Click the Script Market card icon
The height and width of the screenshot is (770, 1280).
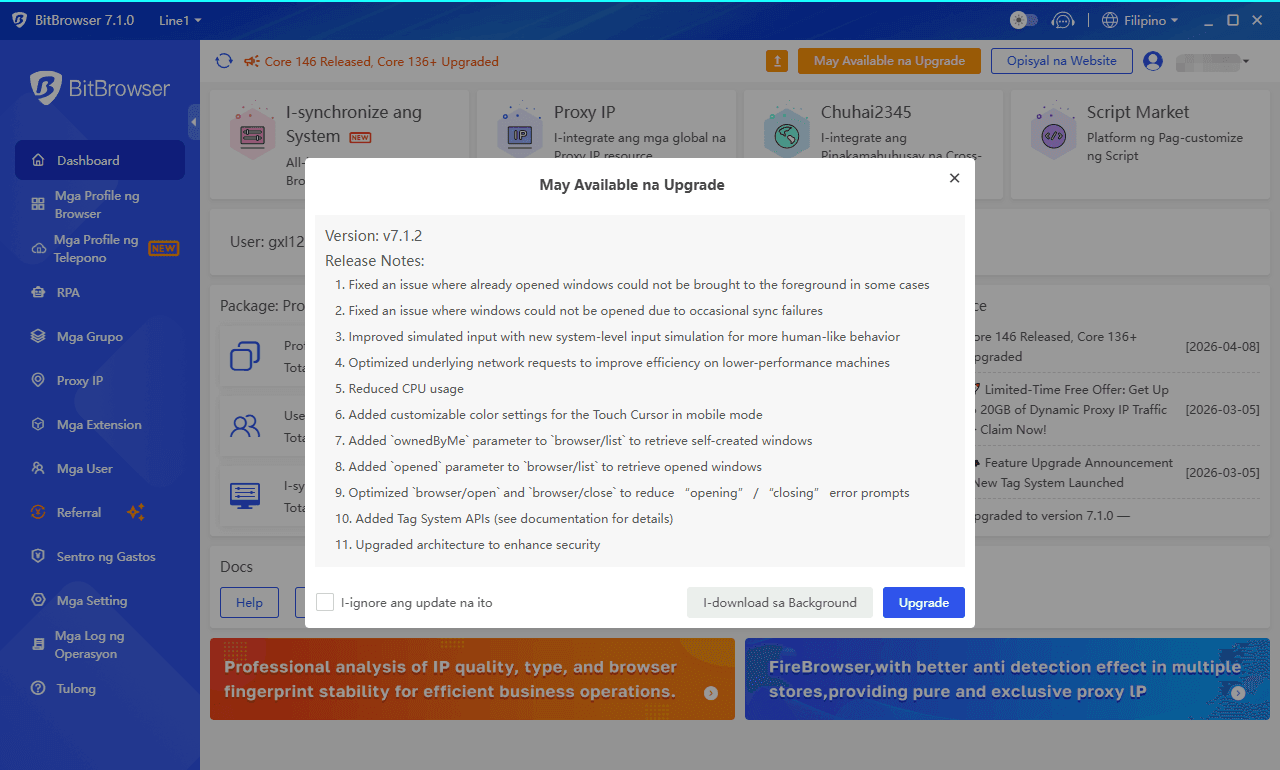tap(1053, 133)
